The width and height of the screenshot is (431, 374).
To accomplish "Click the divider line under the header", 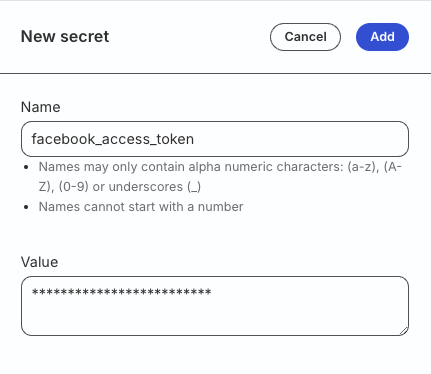I will click(x=215, y=73).
